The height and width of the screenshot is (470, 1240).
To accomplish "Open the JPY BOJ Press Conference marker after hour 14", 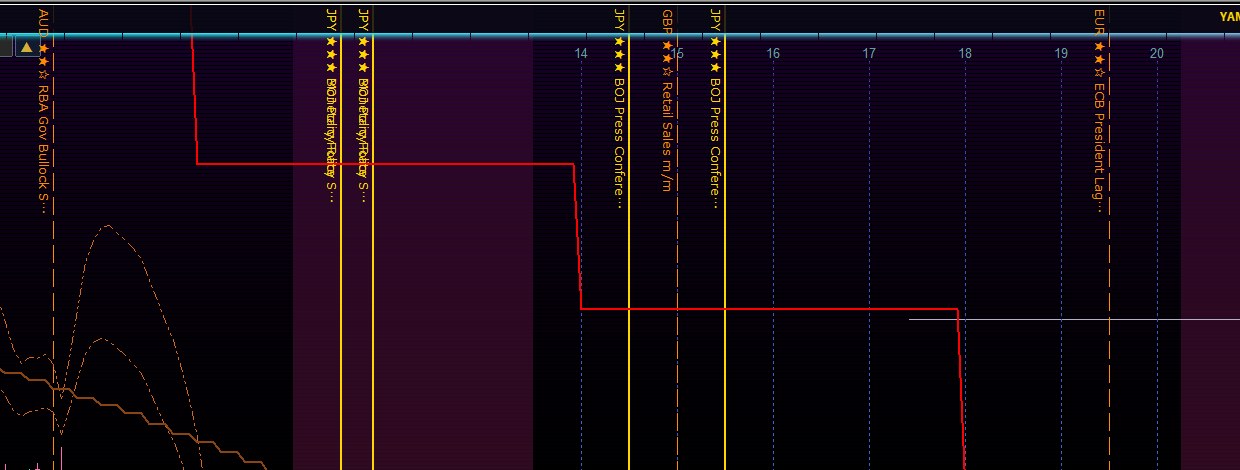I will pos(619,108).
